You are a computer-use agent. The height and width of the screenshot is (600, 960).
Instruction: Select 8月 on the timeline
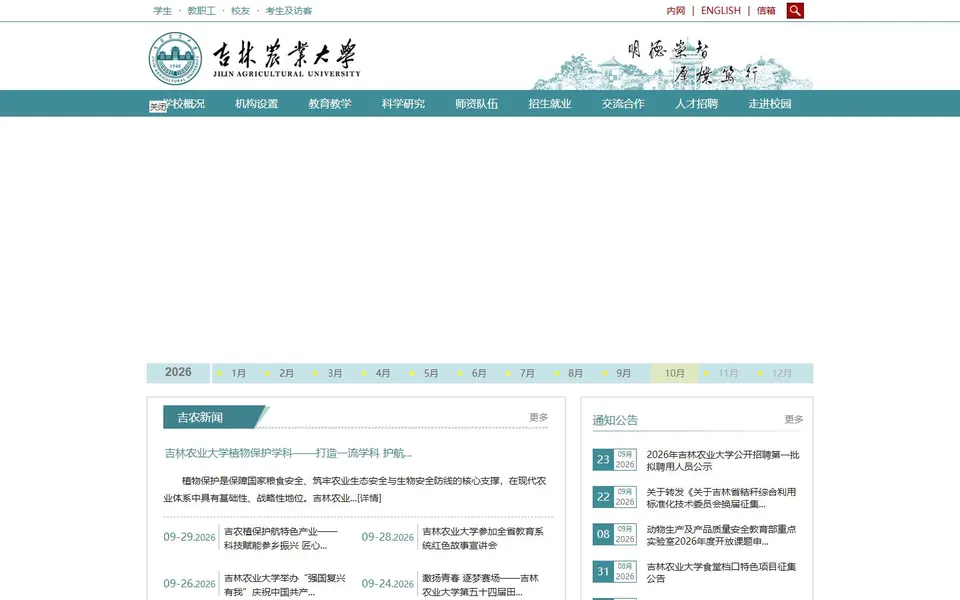[x=575, y=373]
